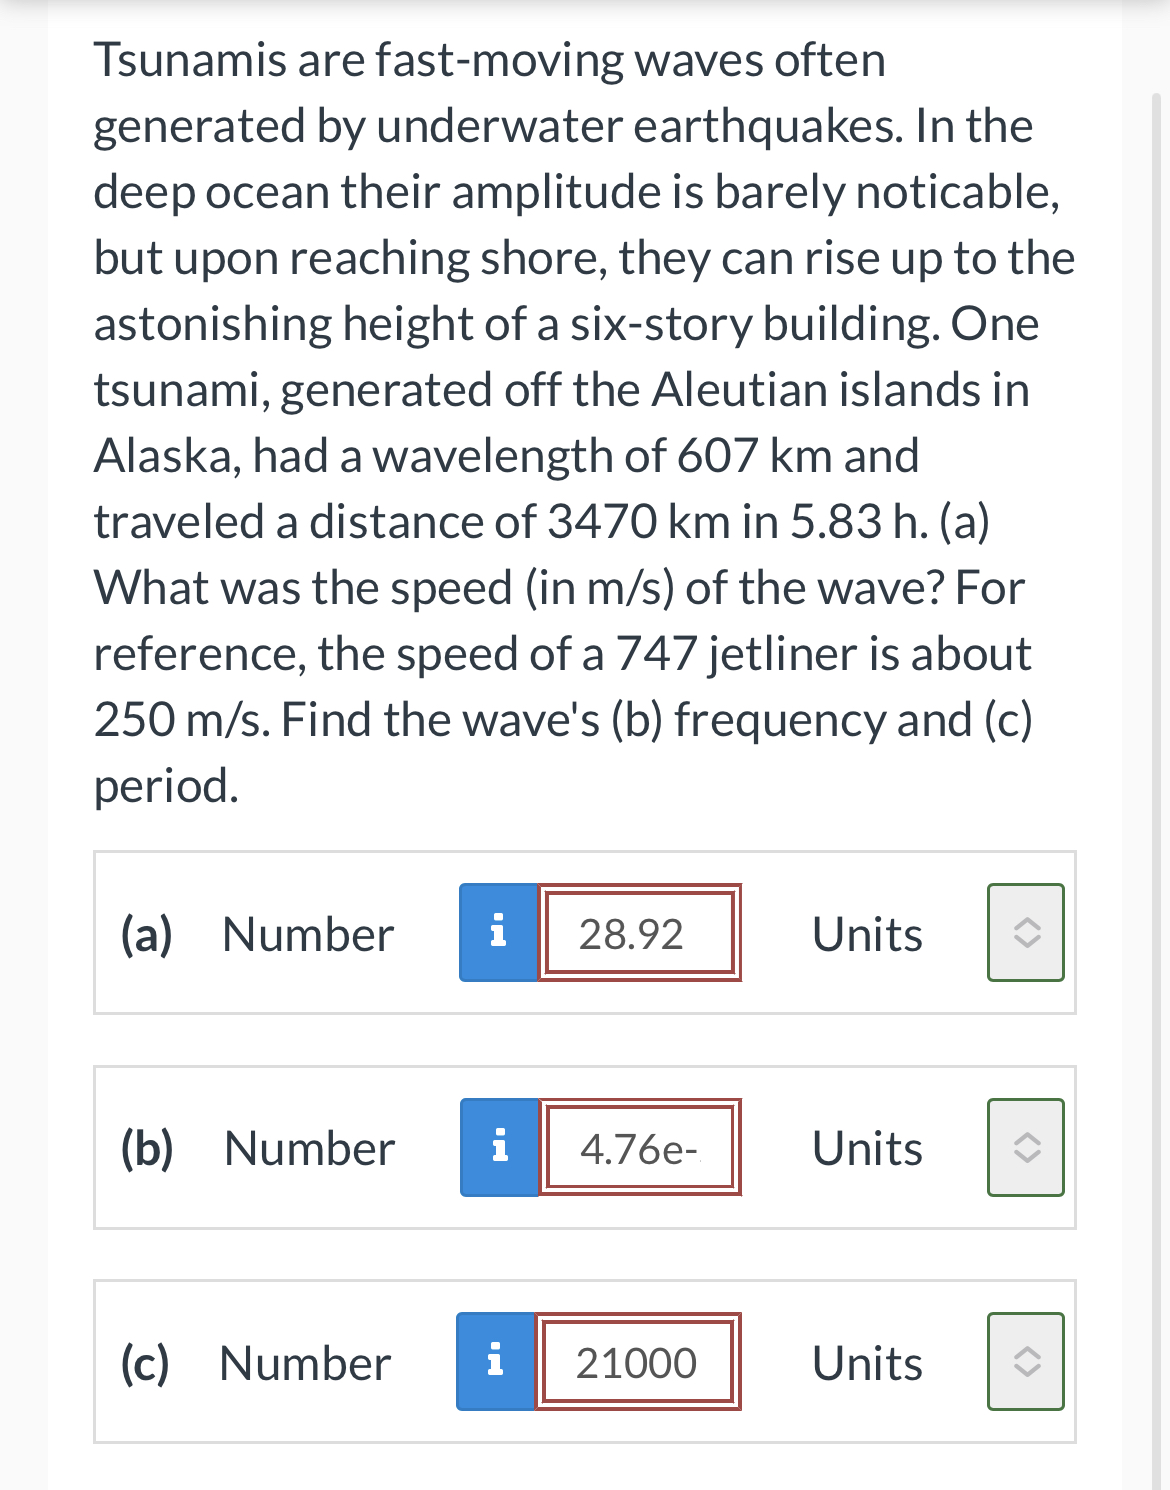Select the answer field containing 21000
The width and height of the screenshot is (1170, 1490).
(636, 1361)
